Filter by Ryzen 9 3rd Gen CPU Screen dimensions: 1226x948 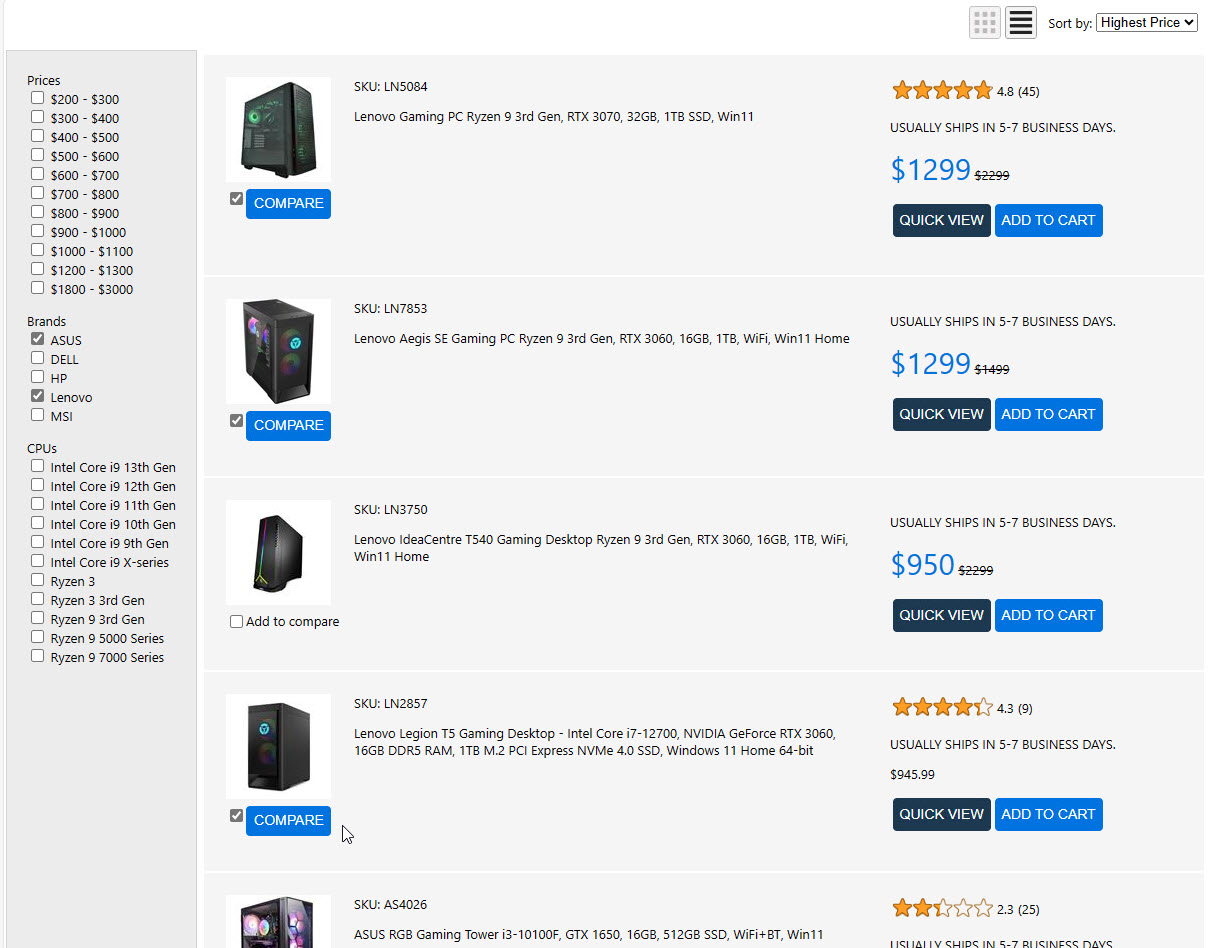[x=38, y=619]
